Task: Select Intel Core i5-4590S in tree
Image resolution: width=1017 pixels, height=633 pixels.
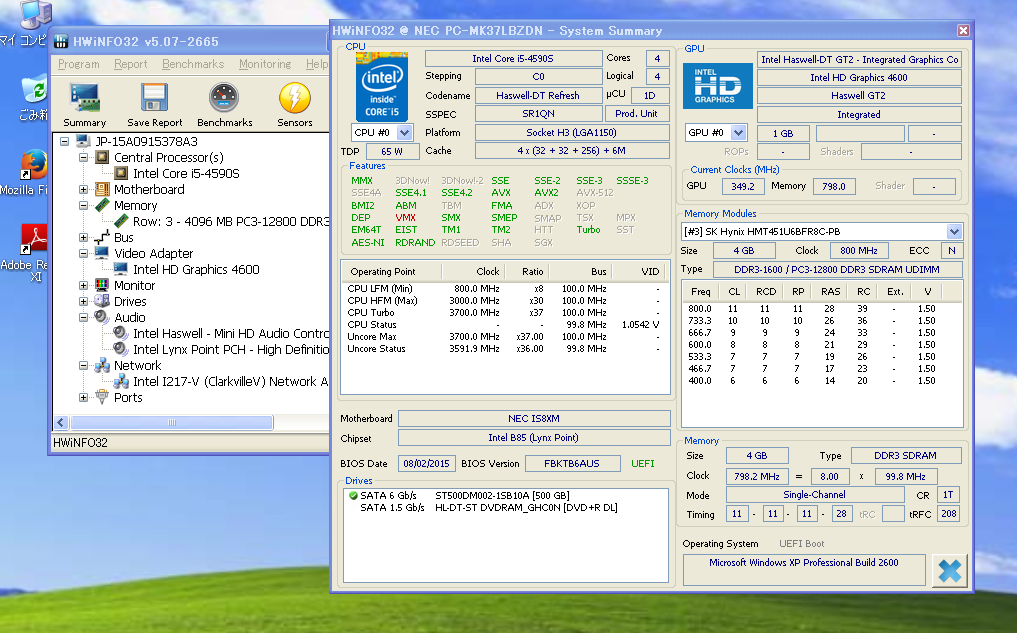Action: 186,173
